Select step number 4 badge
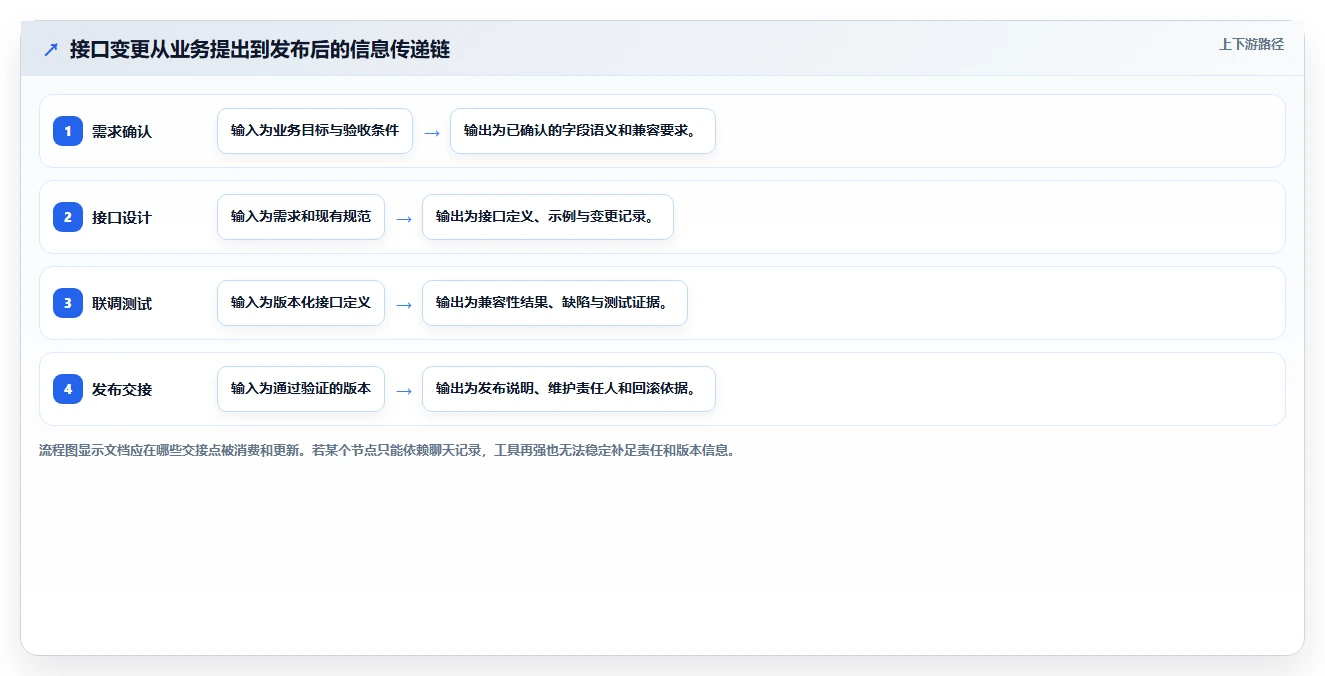Image resolution: width=1325 pixels, height=676 pixels. [x=68, y=389]
